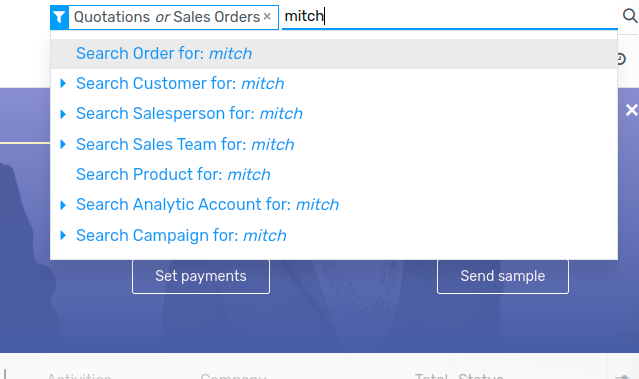639x379 pixels.
Task: Click the filter funnel icon in search facet
Action: pos(59,17)
